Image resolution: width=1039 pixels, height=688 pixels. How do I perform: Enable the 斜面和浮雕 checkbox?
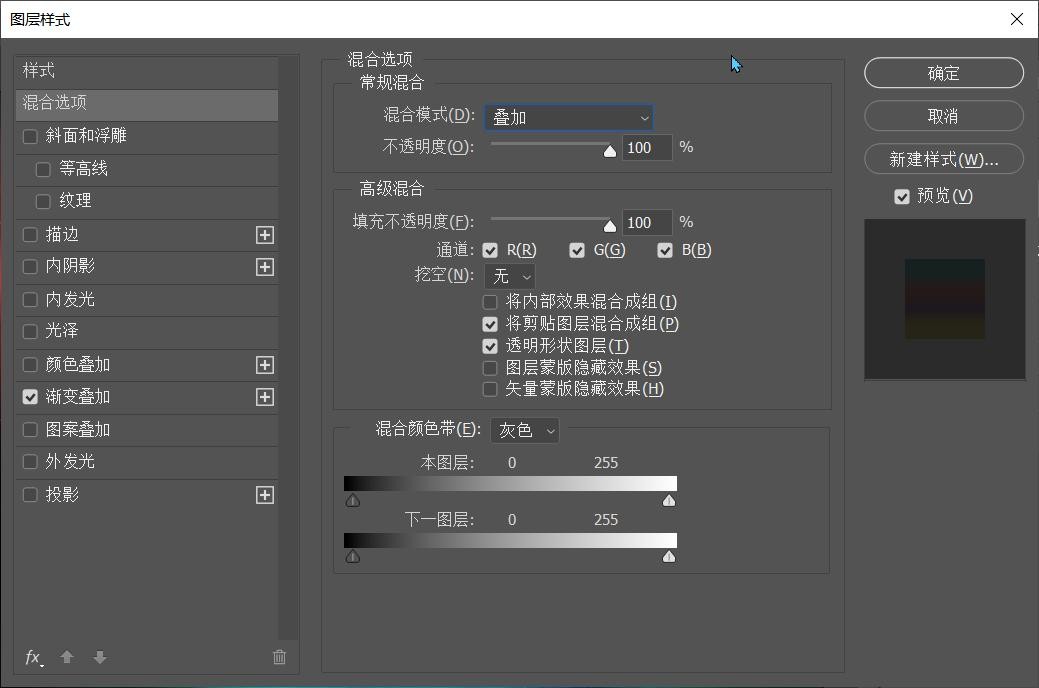pos(30,136)
